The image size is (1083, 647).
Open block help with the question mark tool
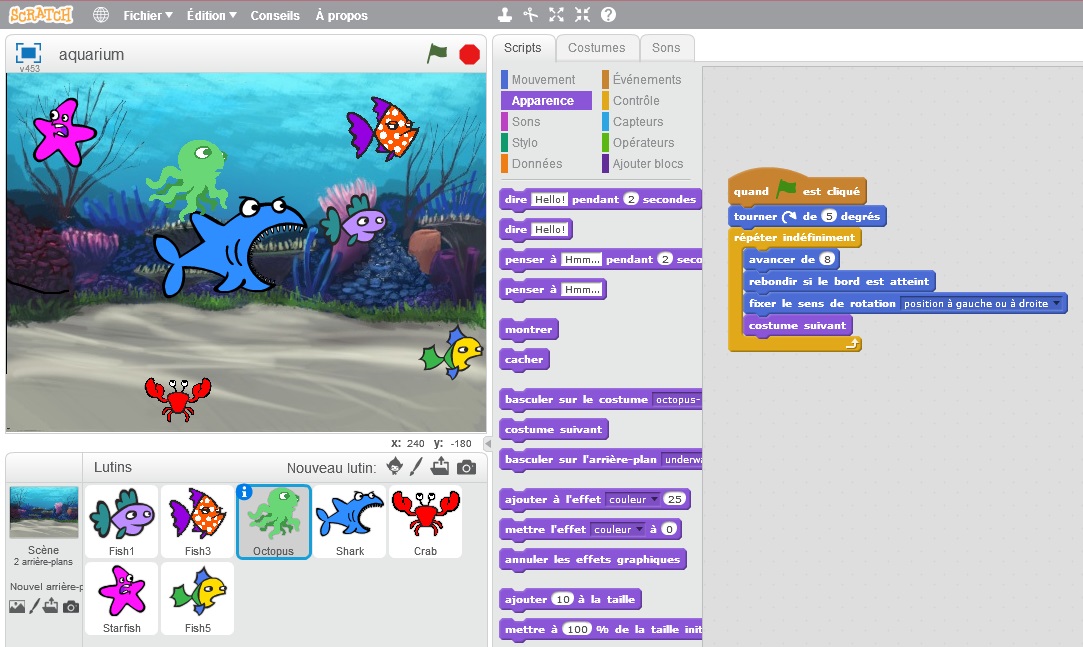coord(609,16)
